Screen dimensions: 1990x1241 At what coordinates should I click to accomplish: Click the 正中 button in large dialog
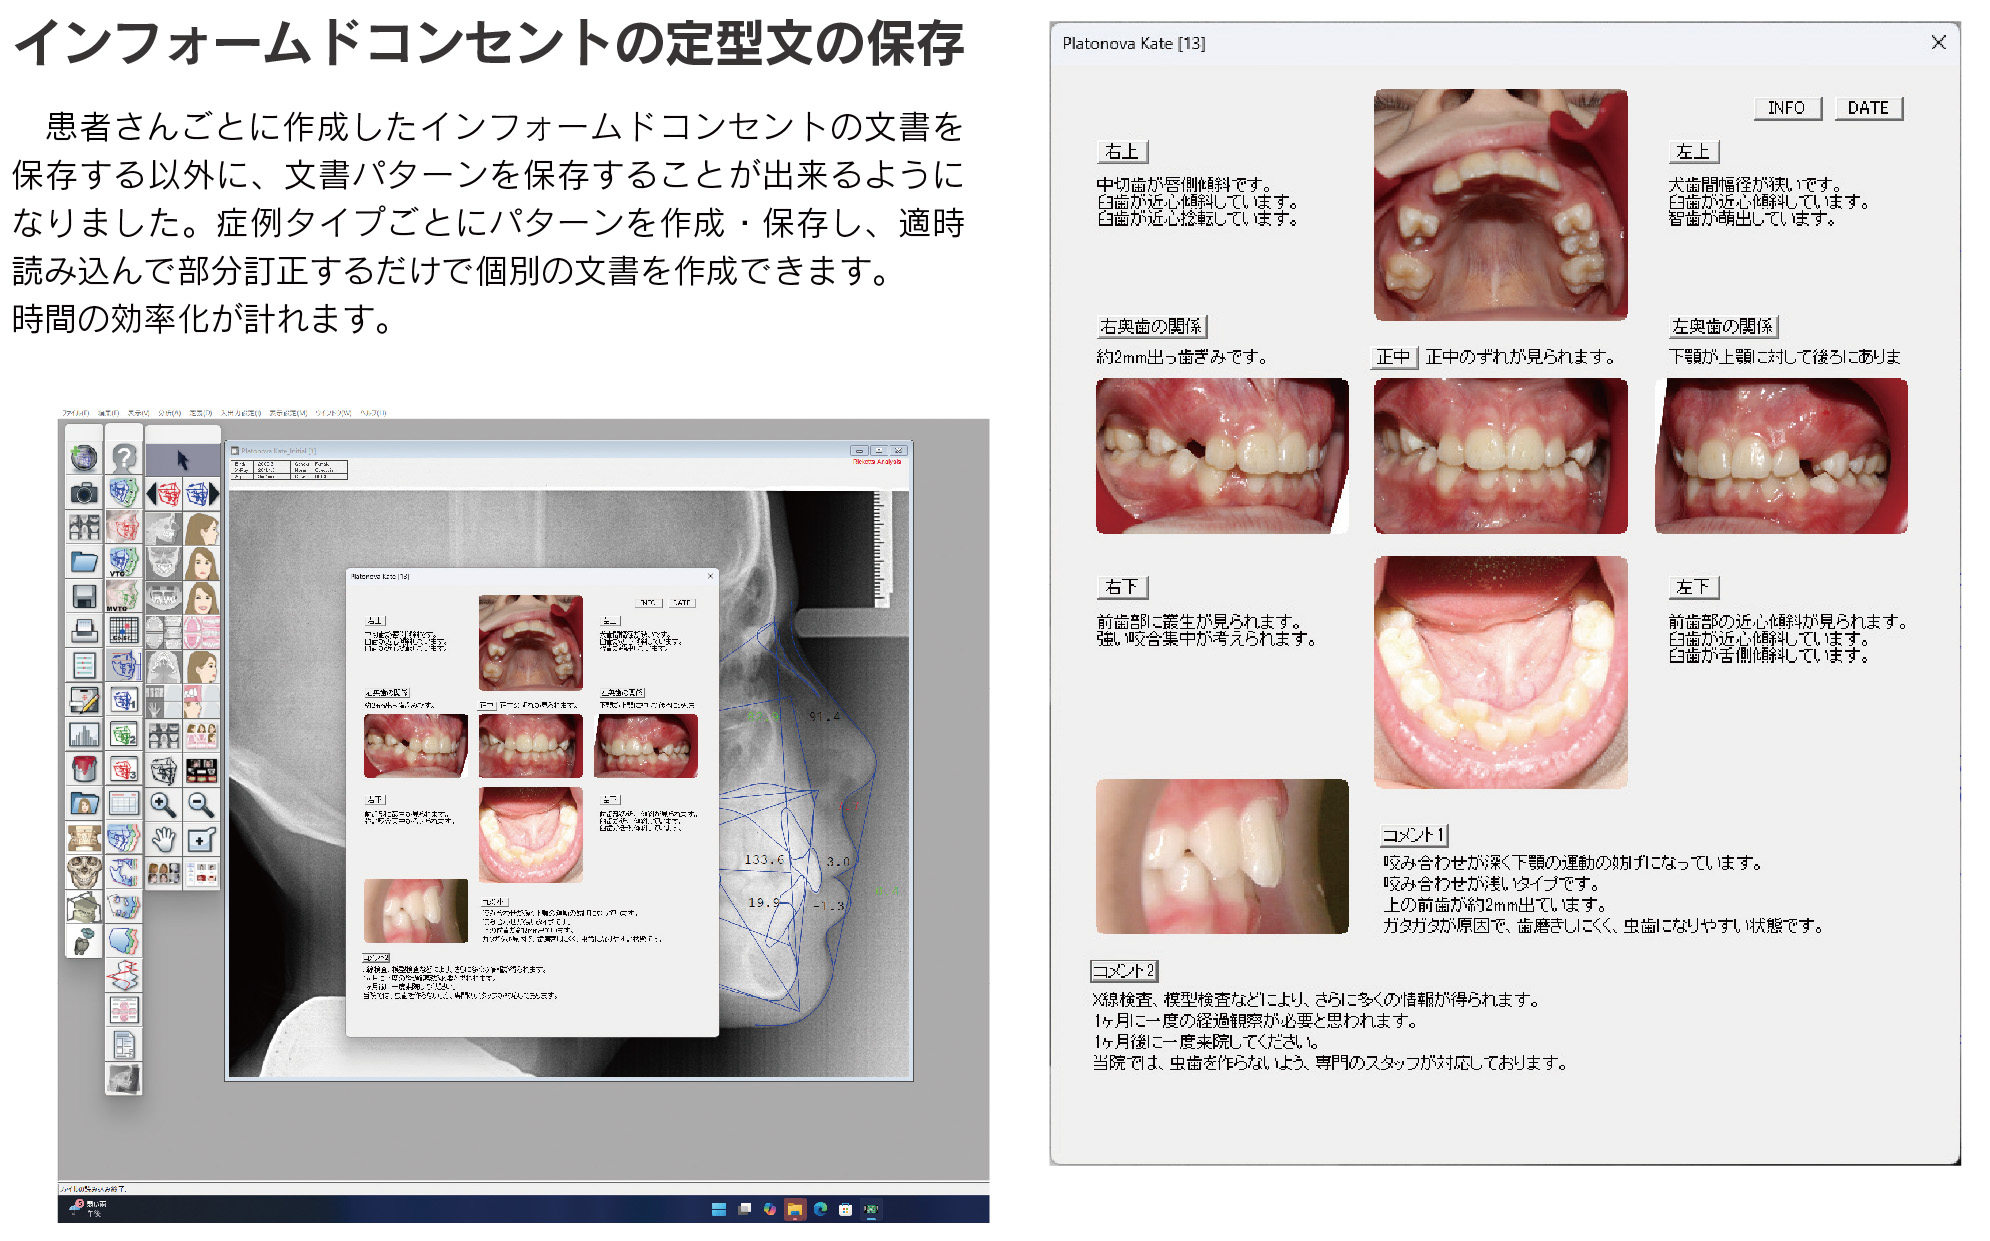click(1394, 357)
